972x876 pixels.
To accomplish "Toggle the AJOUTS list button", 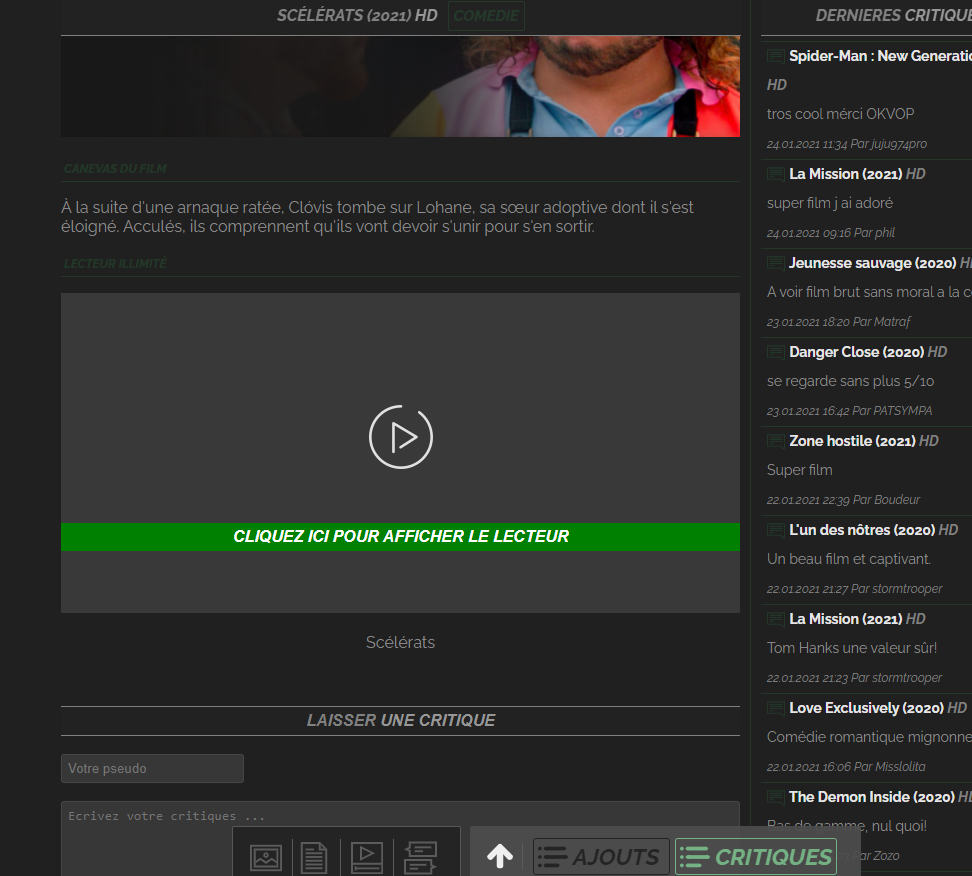I will click(601, 857).
